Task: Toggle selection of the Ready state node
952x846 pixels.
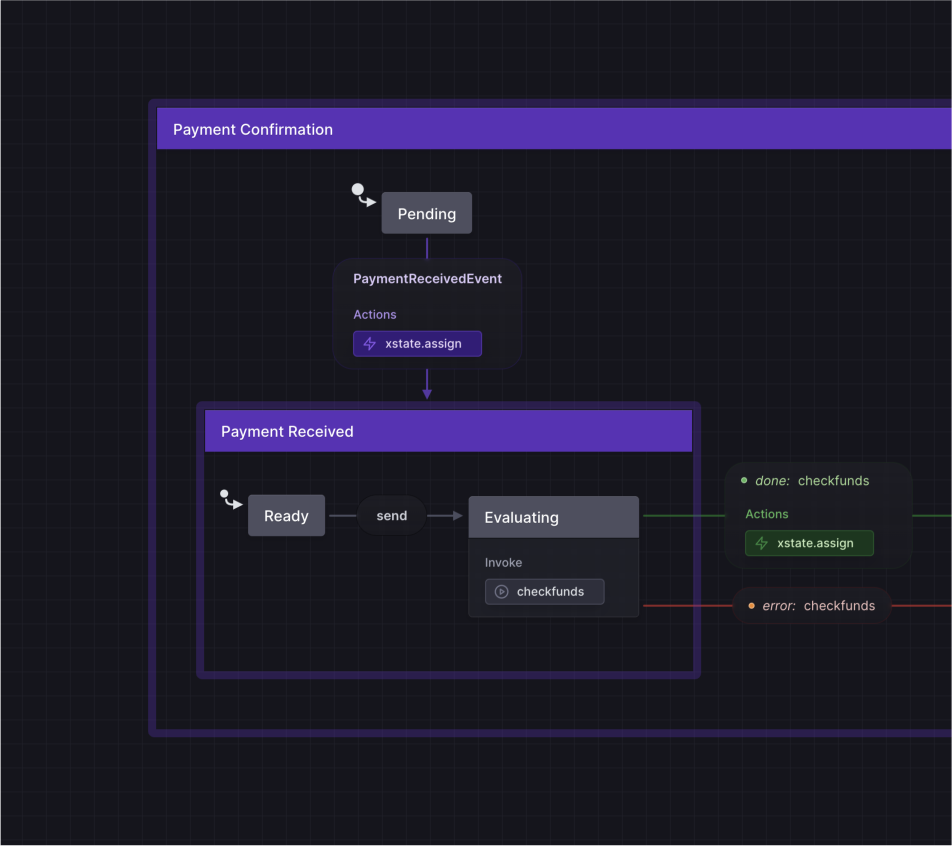Action: pos(286,515)
